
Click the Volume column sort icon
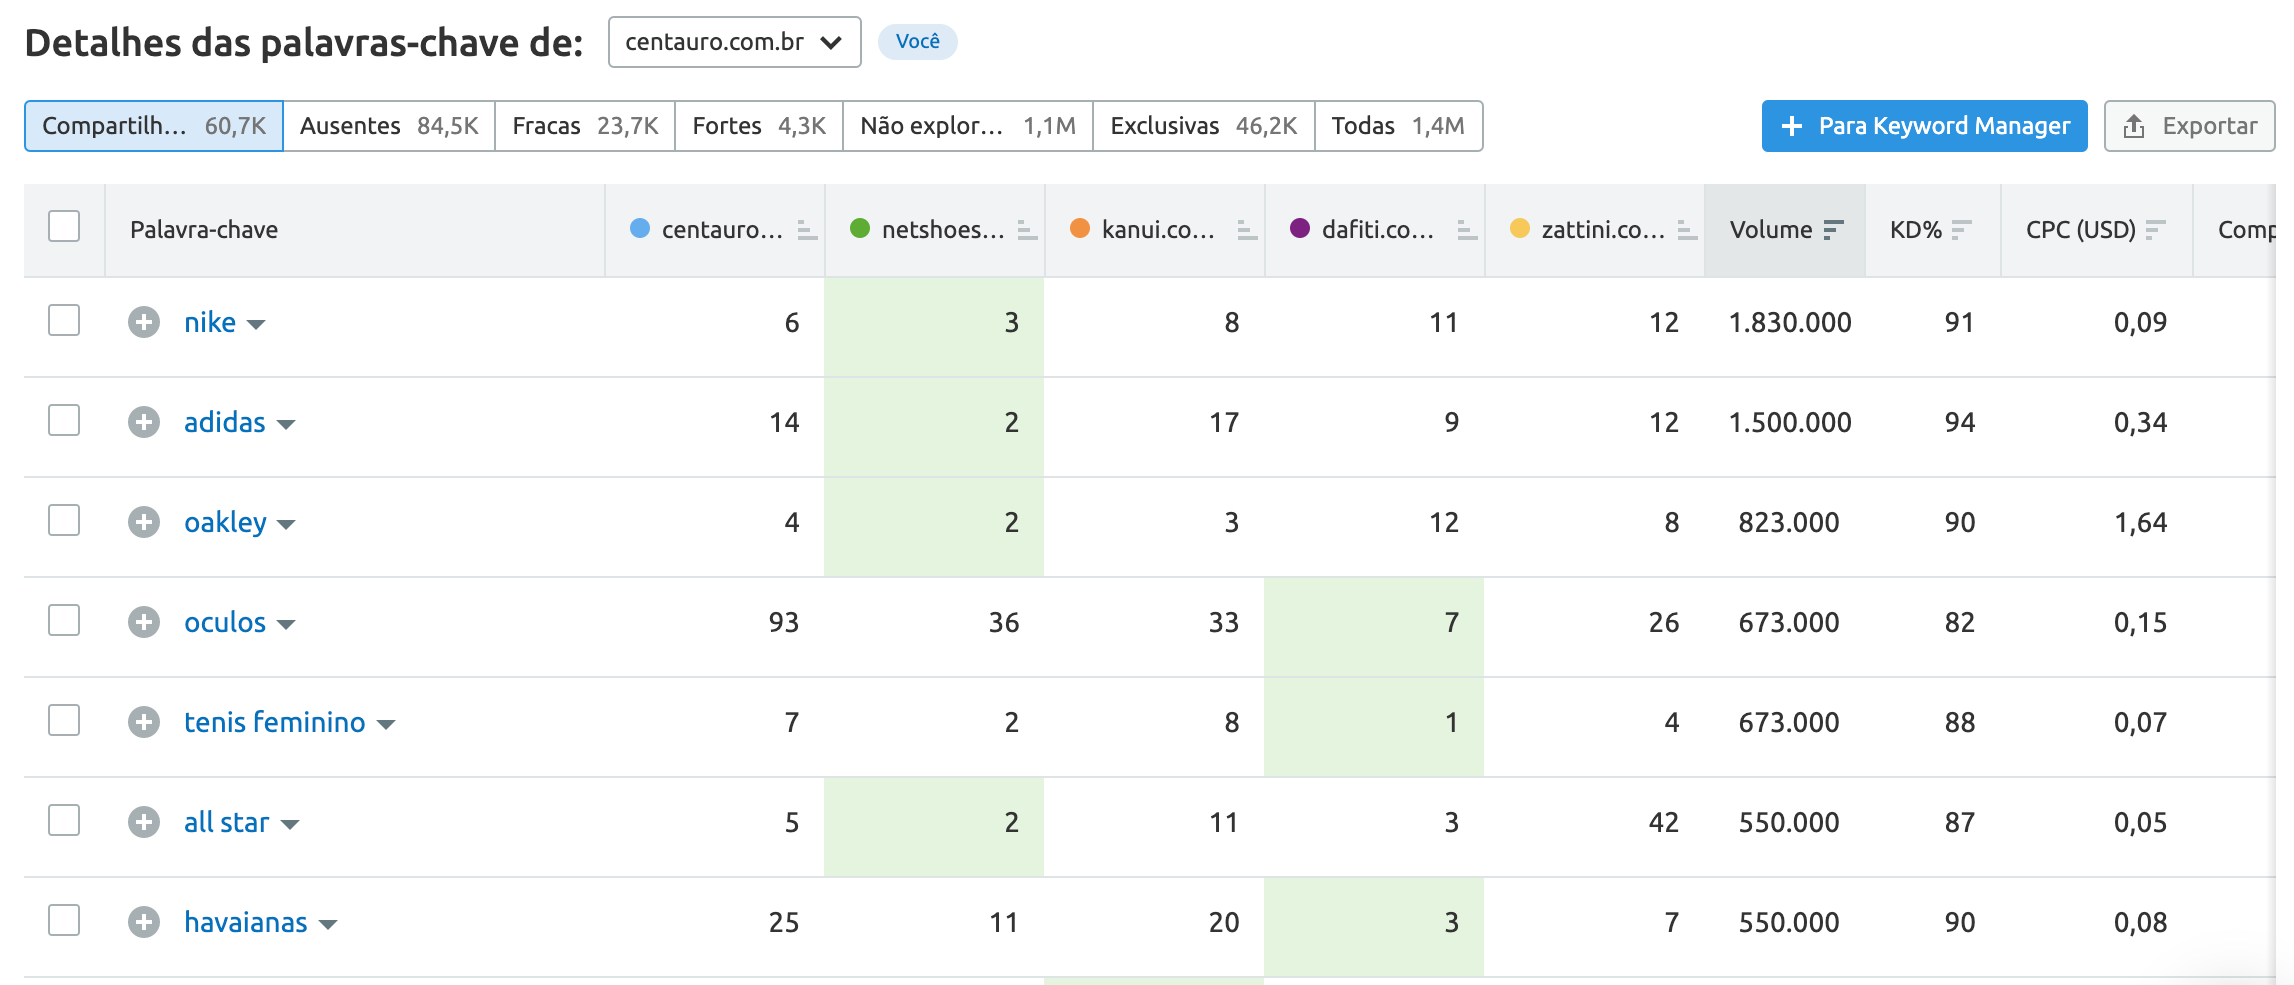click(x=1833, y=230)
